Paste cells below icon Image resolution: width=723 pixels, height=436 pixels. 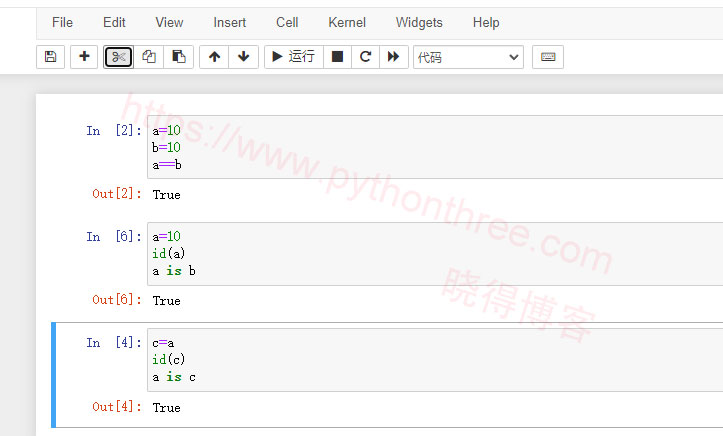click(x=178, y=57)
